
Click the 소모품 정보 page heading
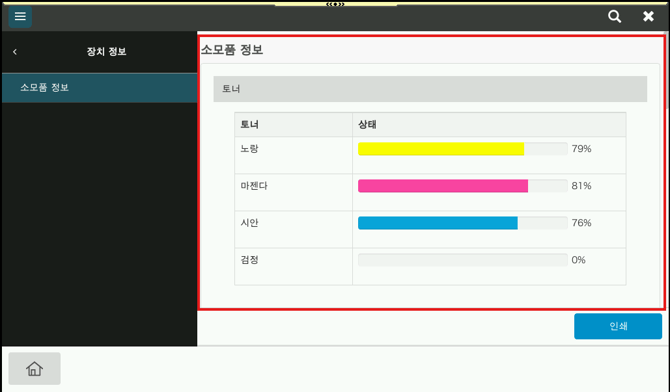click(232, 50)
